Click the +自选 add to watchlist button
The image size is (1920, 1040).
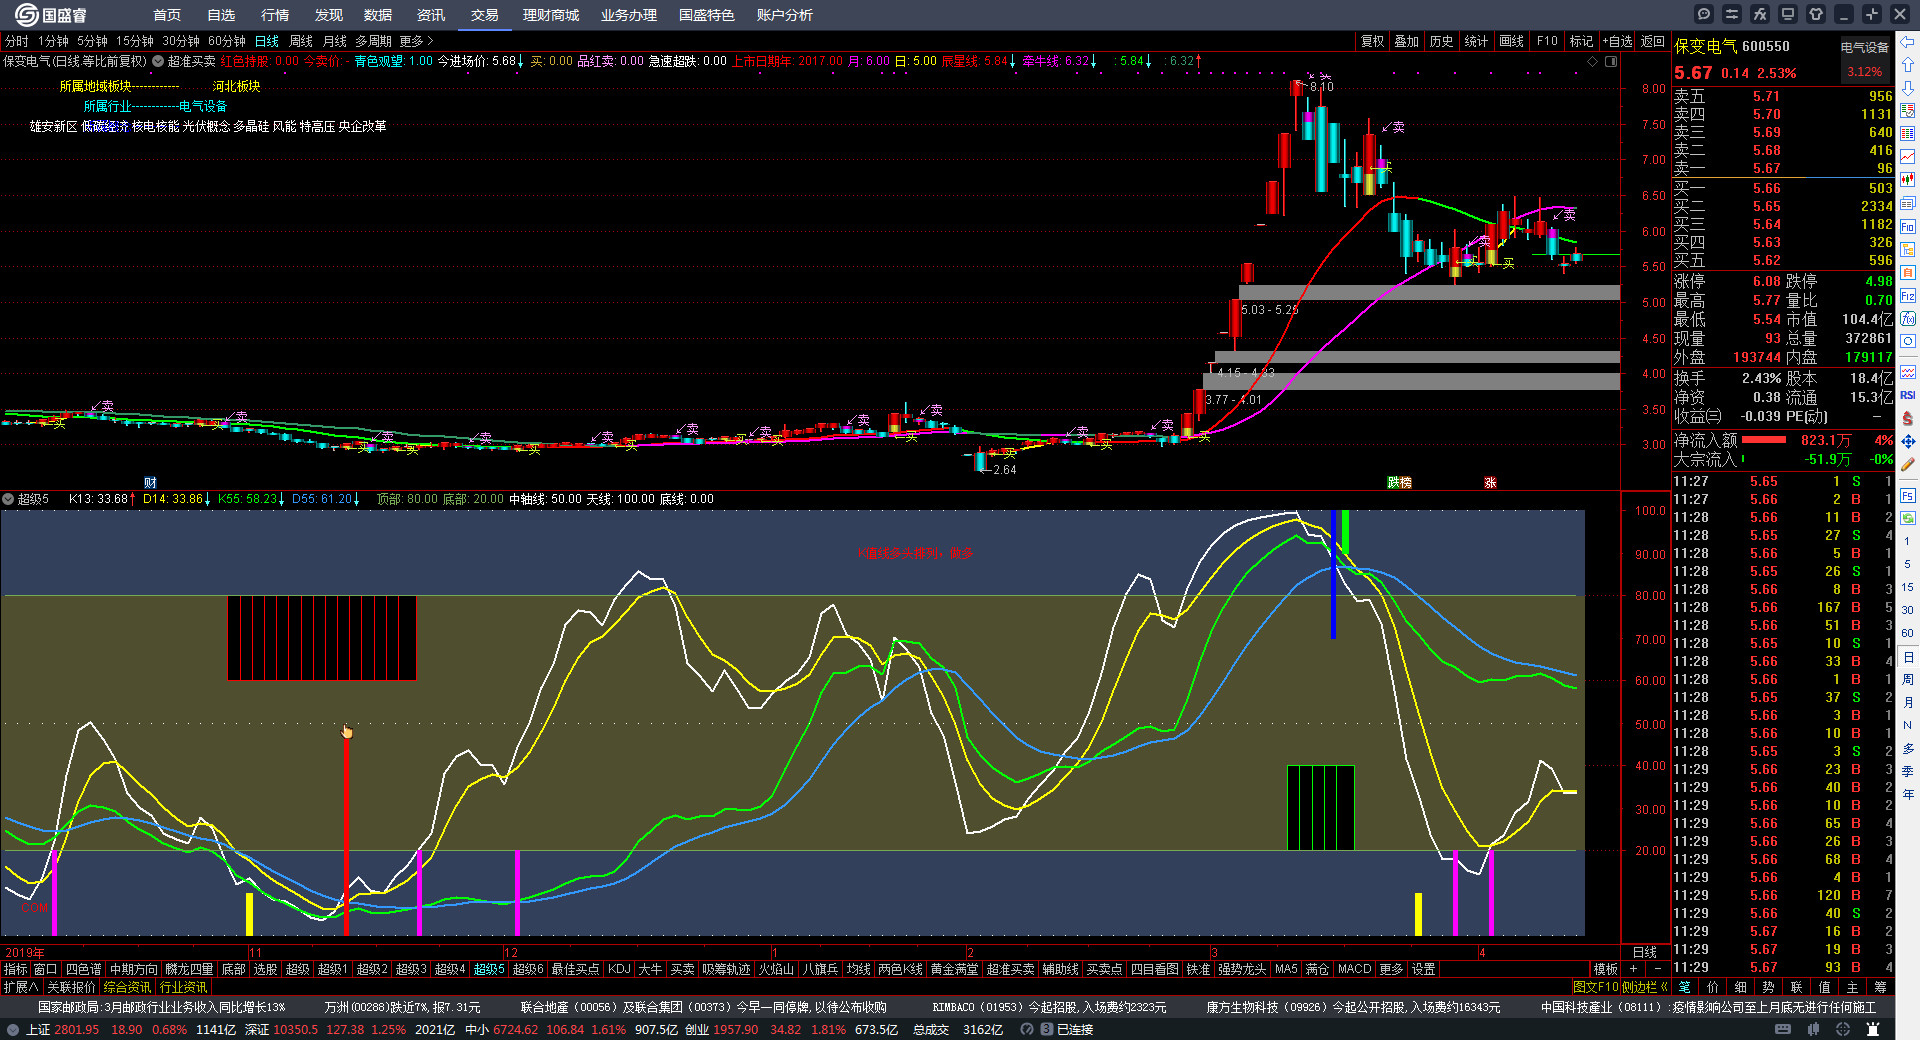click(x=1616, y=41)
